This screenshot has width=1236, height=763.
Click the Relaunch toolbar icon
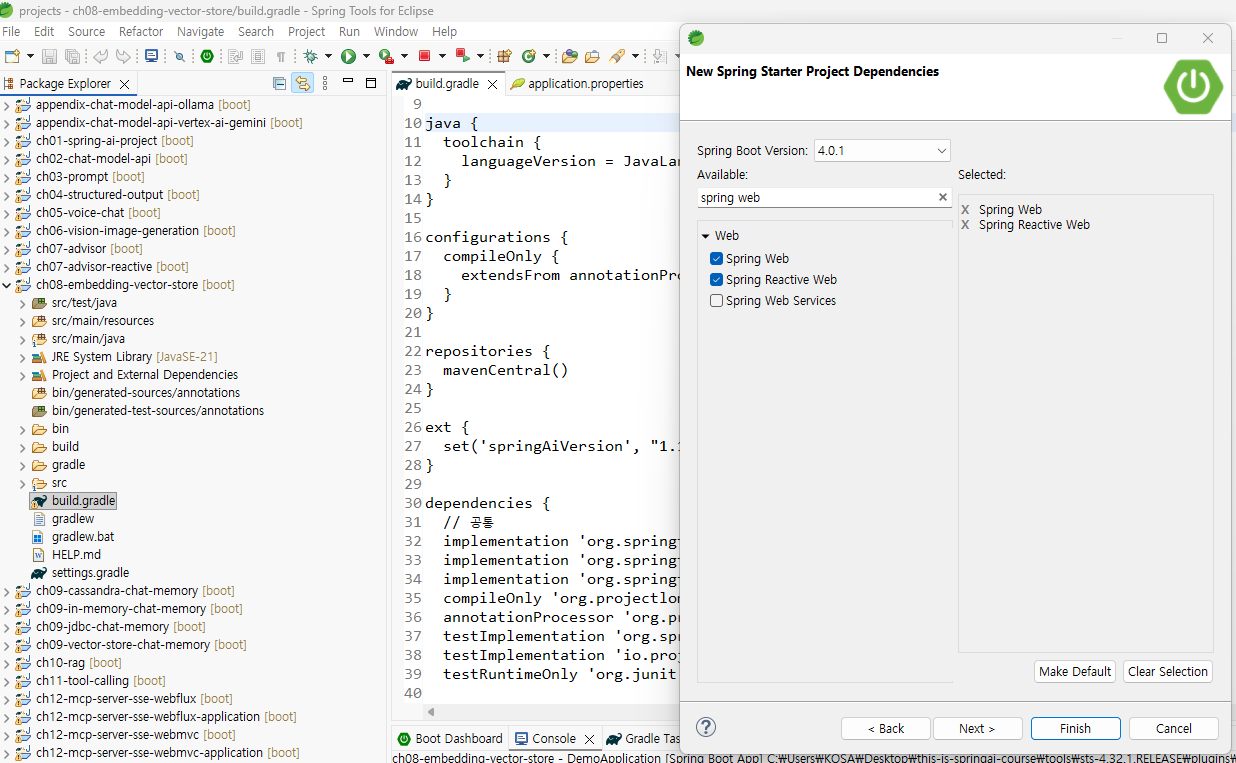tap(462, 56)
